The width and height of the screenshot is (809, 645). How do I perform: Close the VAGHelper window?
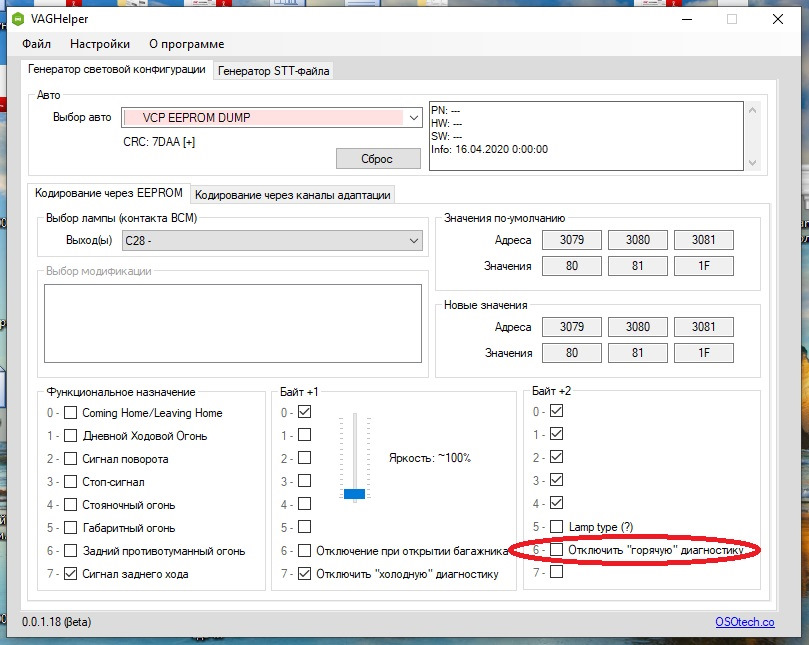pos(778,19)
